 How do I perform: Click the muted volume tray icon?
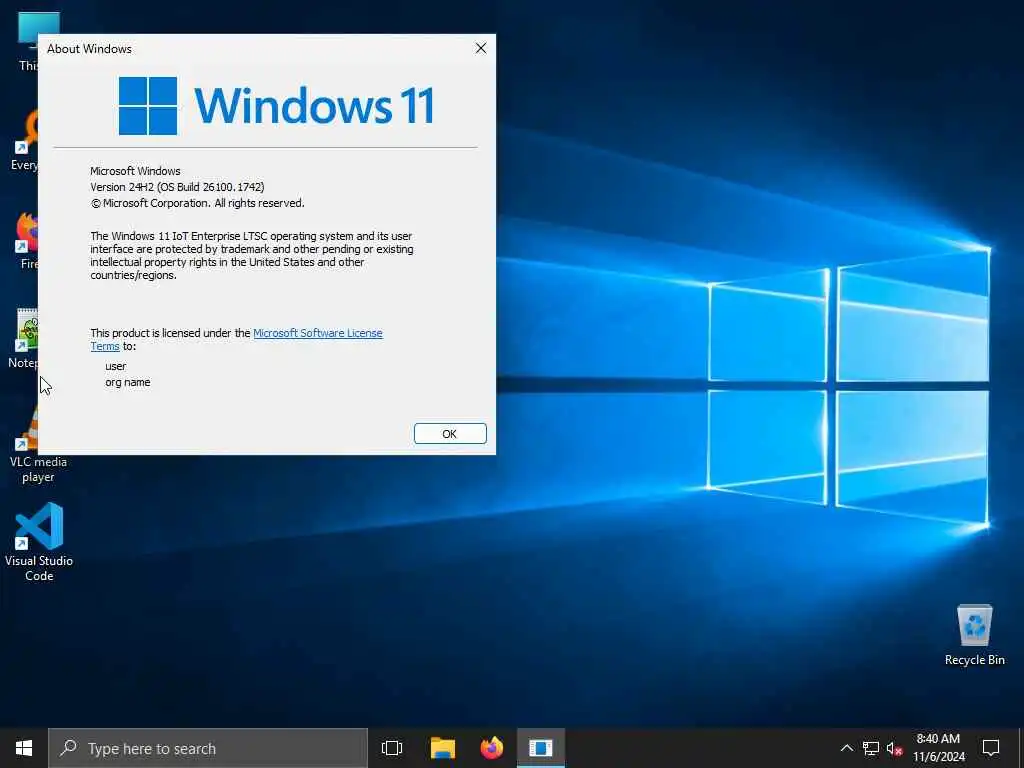(894, 748)
